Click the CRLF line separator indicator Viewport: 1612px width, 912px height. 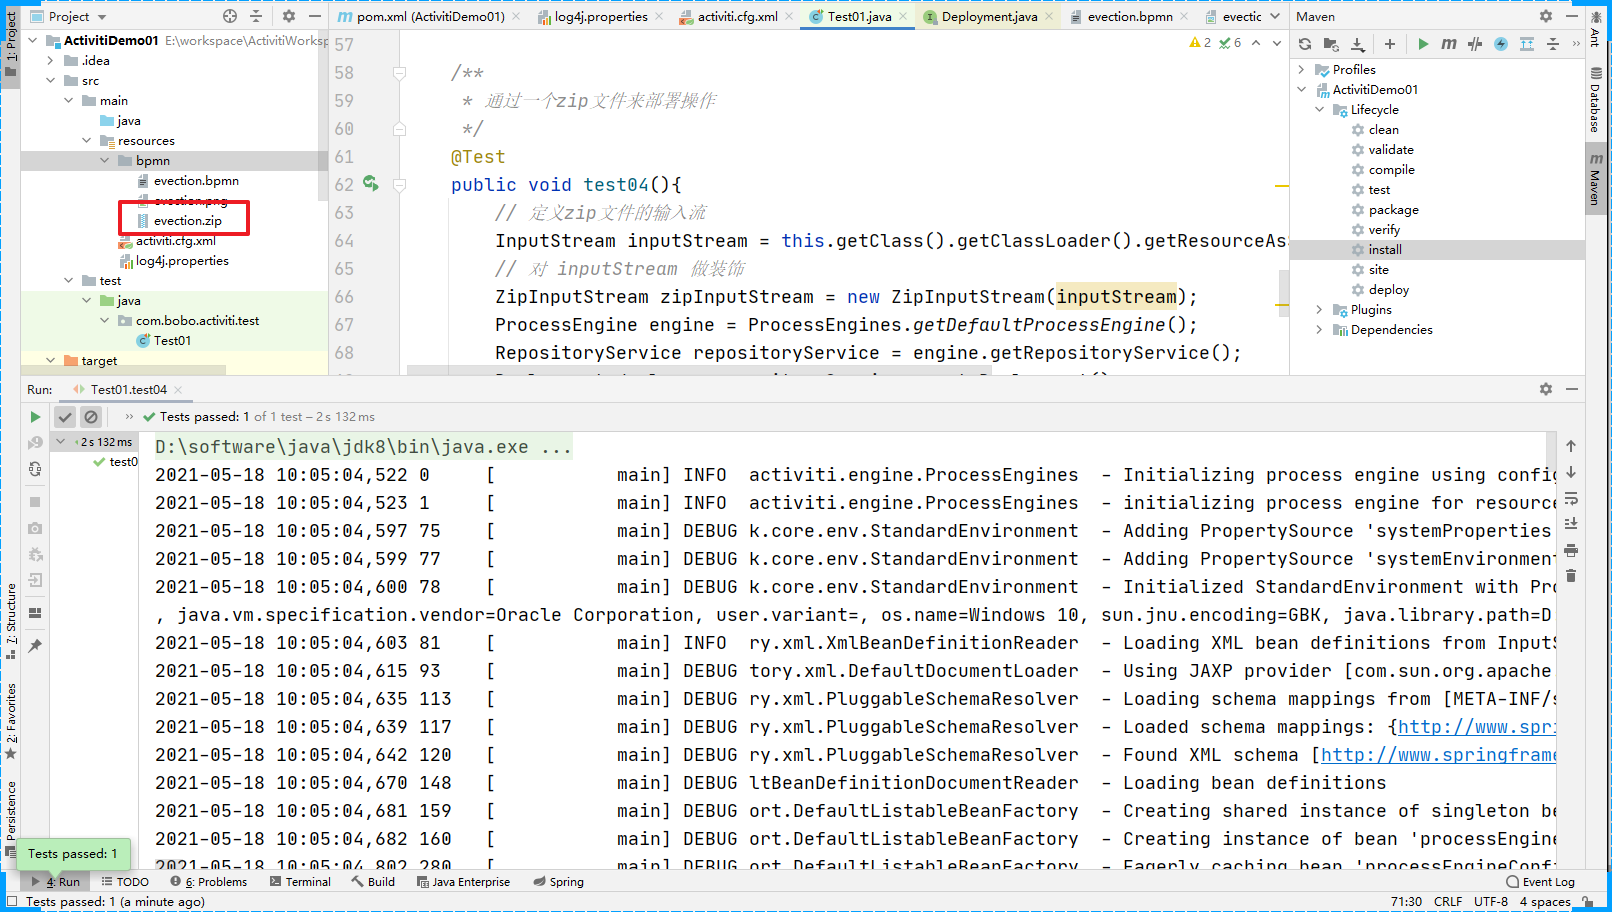[x=1447, y=901]
